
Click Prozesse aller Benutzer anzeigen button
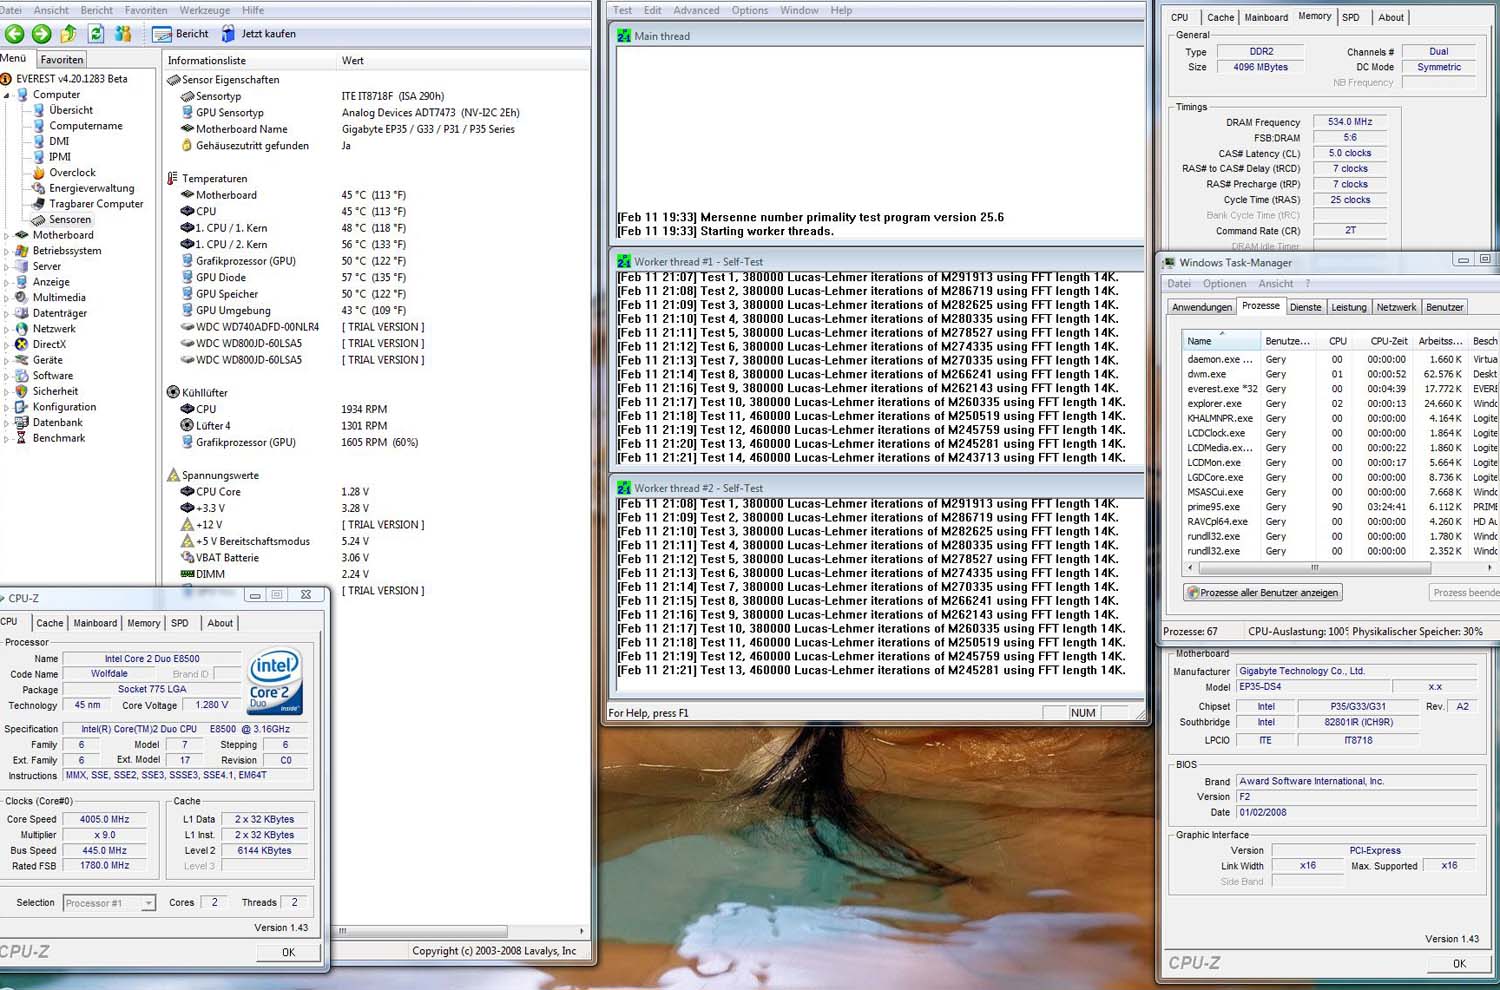(x=1263, y=593)
